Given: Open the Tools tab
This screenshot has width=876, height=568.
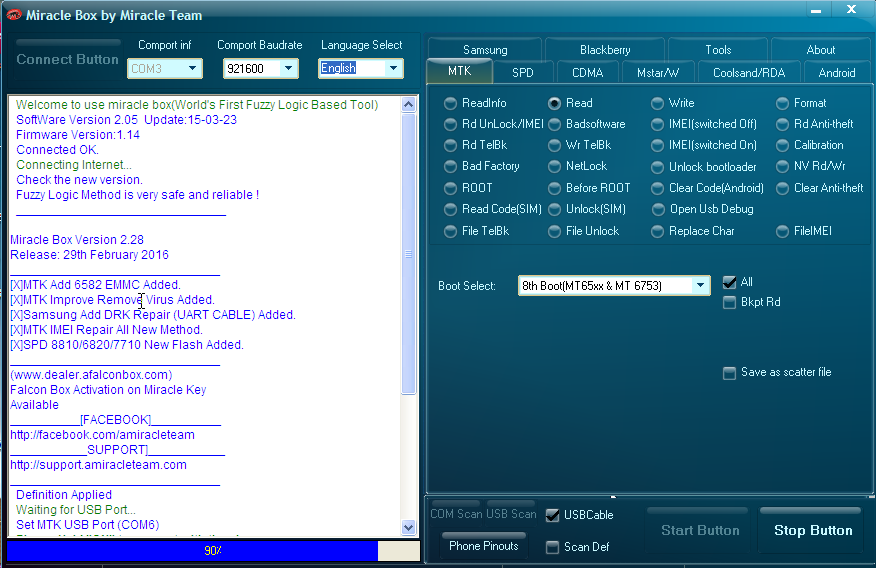Looking at the screenshot, I should (x=718, y=50).
